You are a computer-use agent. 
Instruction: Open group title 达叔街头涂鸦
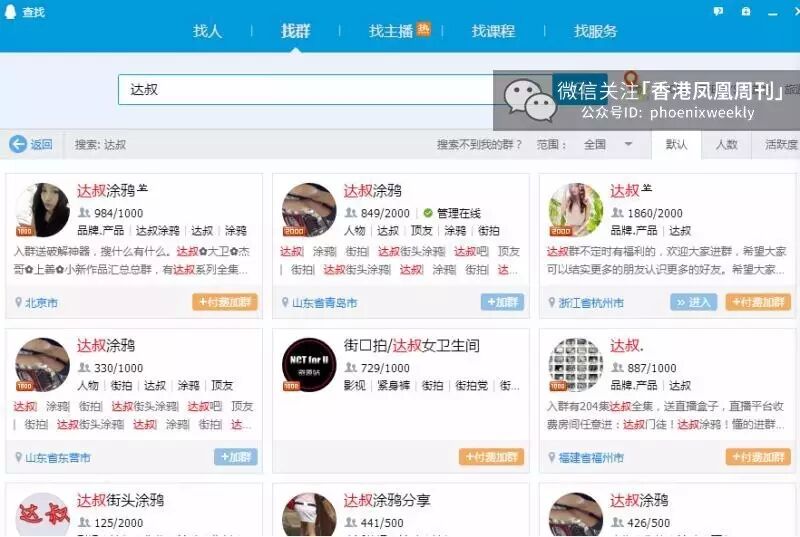tap(120, 500)
